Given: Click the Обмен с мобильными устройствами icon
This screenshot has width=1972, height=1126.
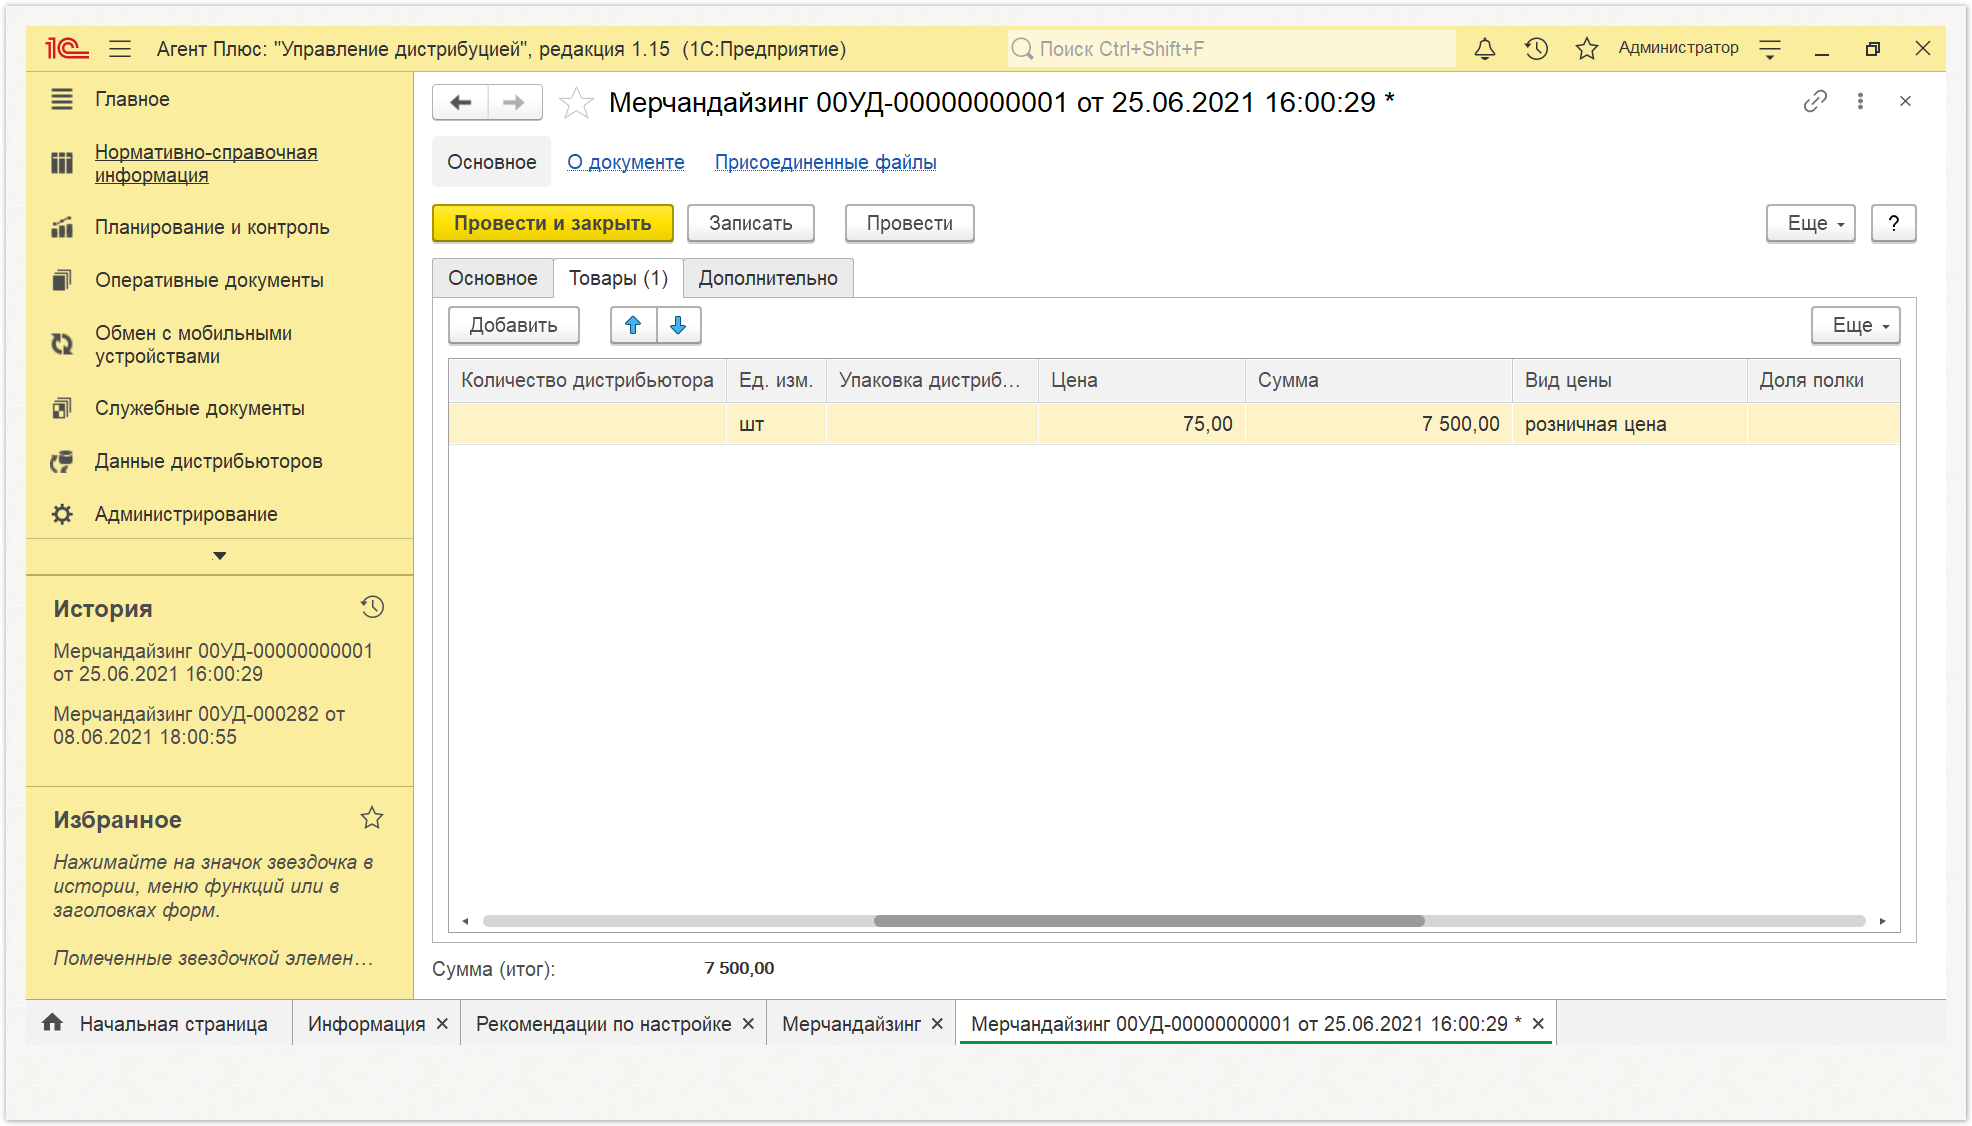Looking at the screenshot, I should tap(62, 344).
